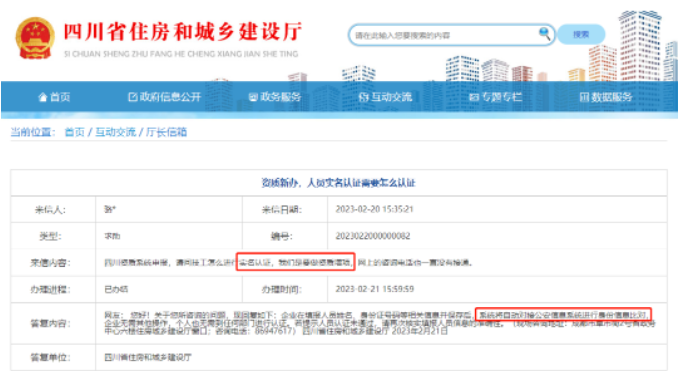Click the 当前位置 label

(33, 132)
